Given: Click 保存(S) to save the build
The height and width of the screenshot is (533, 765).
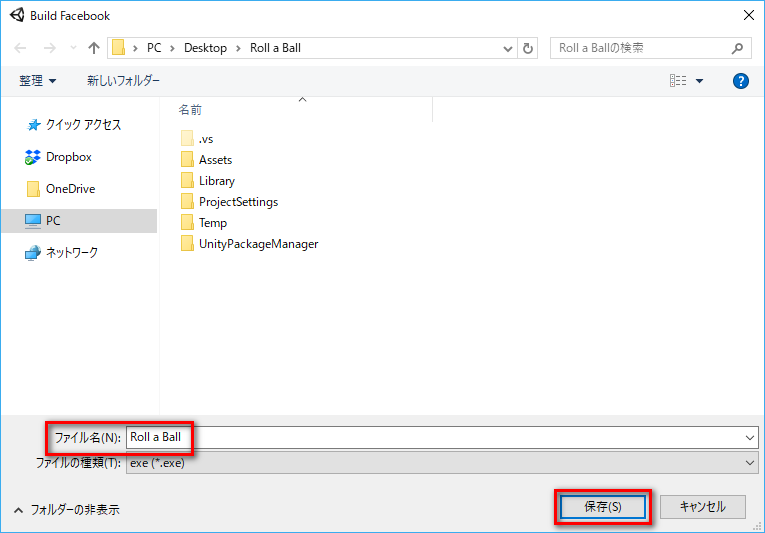Looking at the screenshot, I should point(603,507).
